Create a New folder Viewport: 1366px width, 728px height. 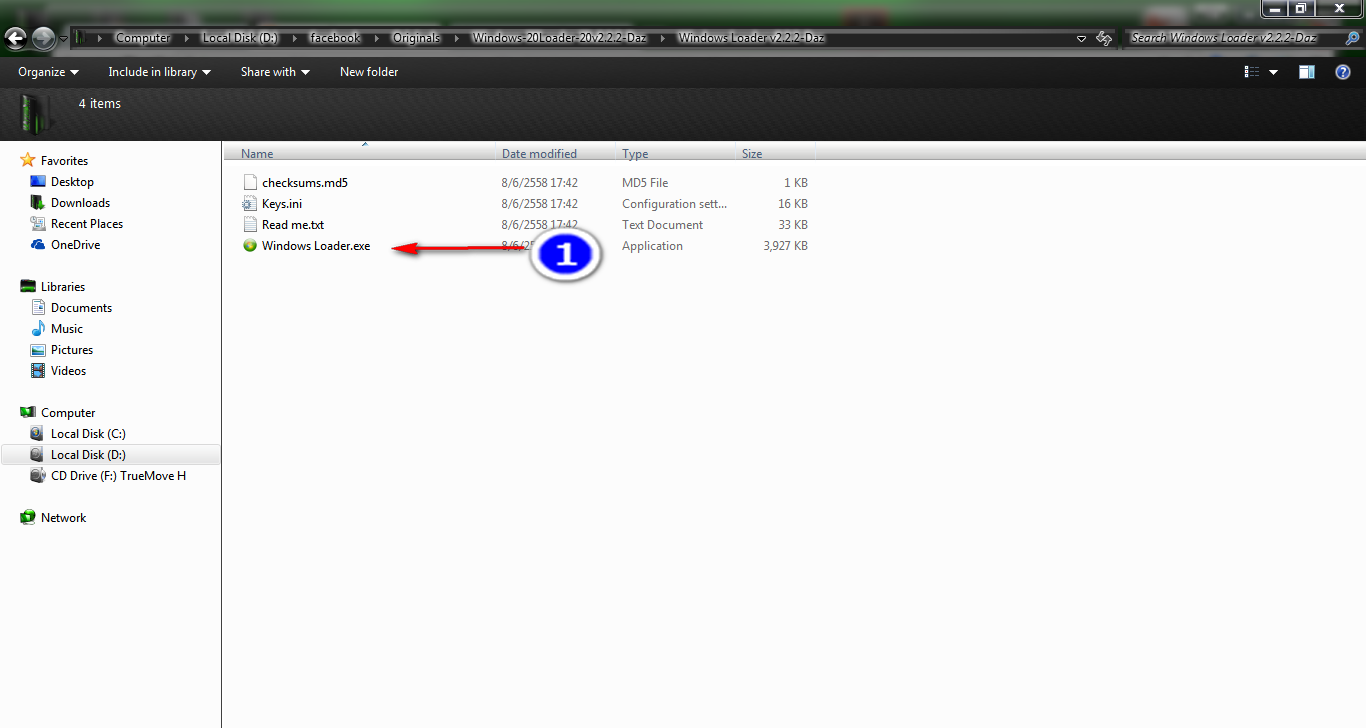click(369, 72)
